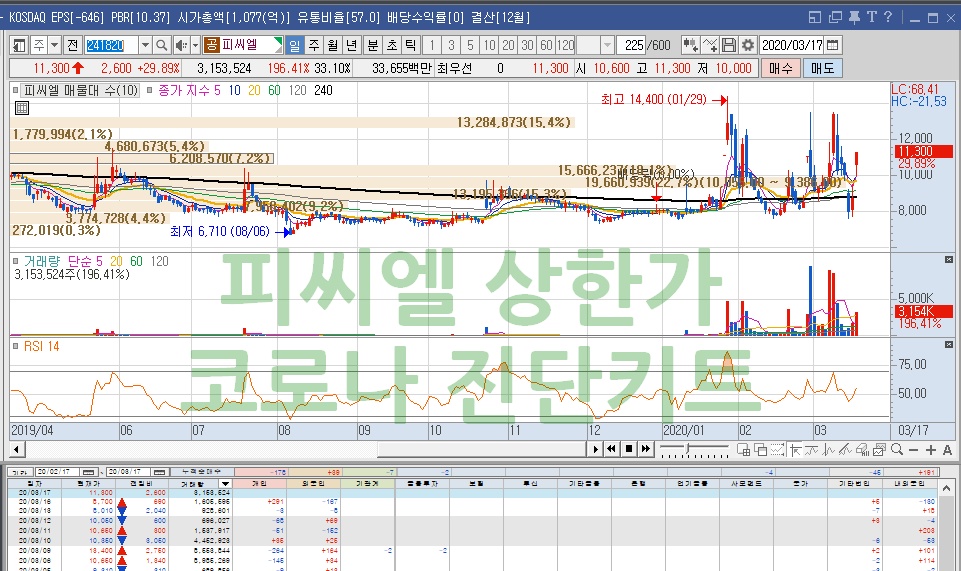The width and height of the screenshot is (961, 571).
Task: Open the calendar date picker icon
Action: tap(832, 45)
